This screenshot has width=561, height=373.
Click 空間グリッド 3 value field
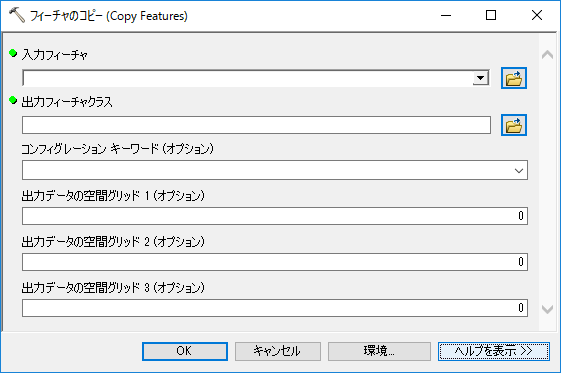tap(275, 308)
